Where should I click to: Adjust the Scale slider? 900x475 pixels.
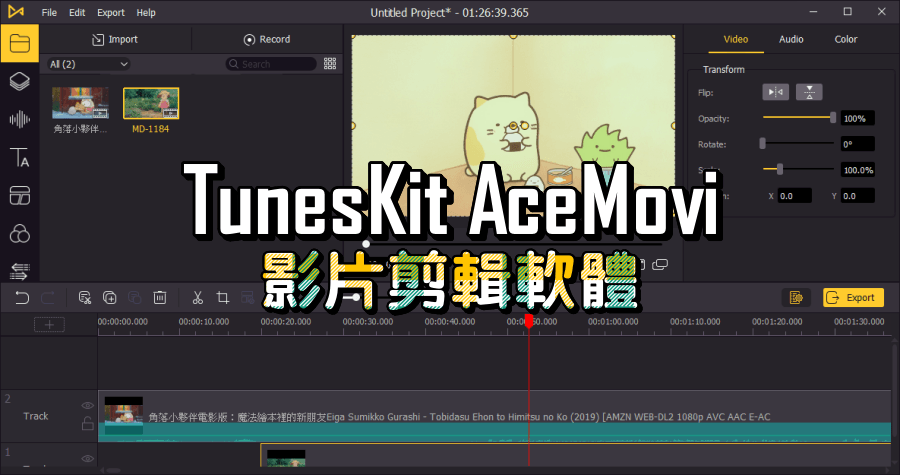click(798, 169)
